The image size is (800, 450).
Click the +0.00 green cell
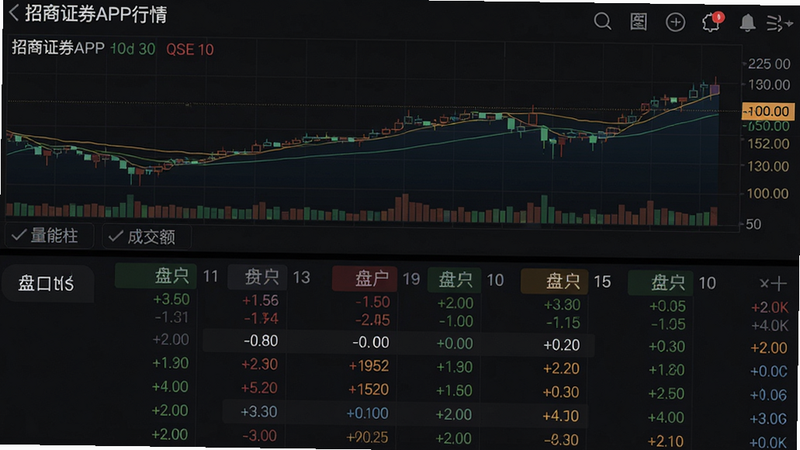click(455, 343)
